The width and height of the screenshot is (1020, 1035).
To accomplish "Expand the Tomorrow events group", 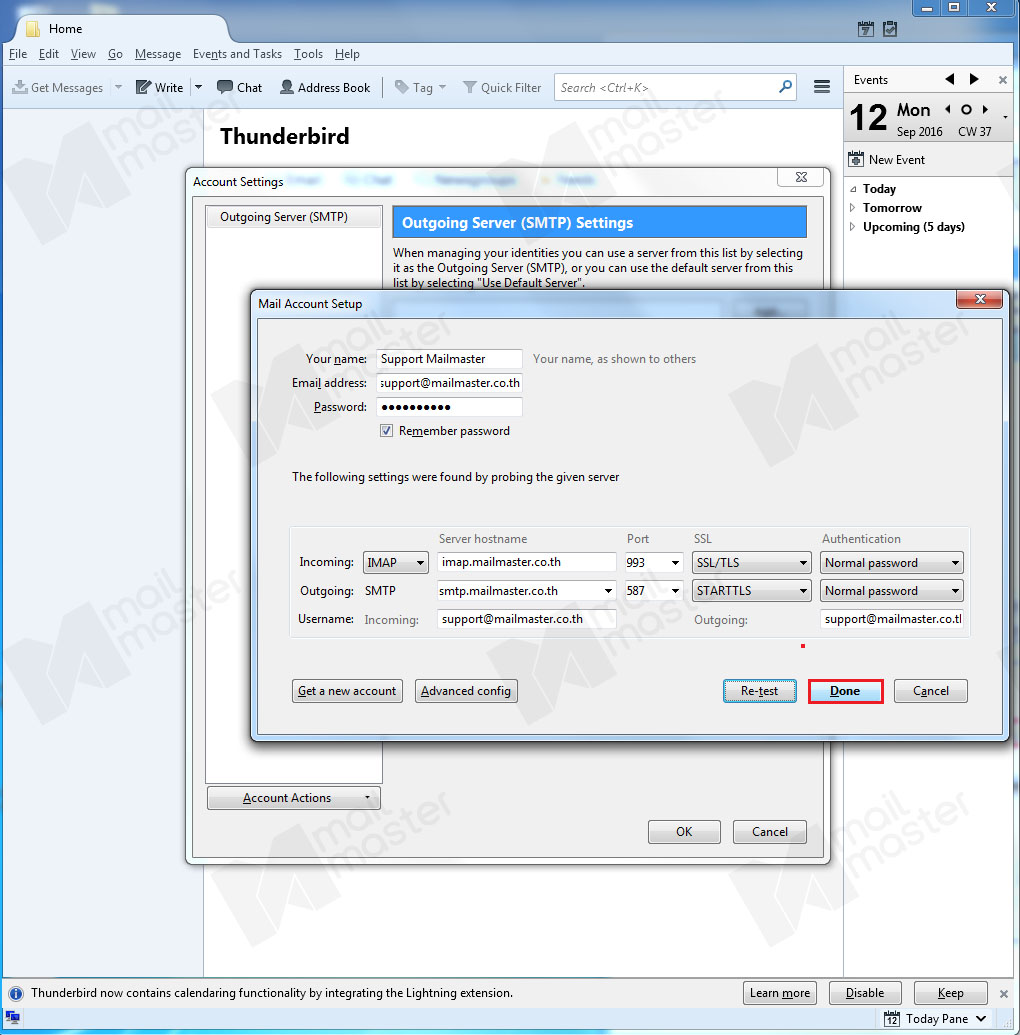I will (853, 208).
